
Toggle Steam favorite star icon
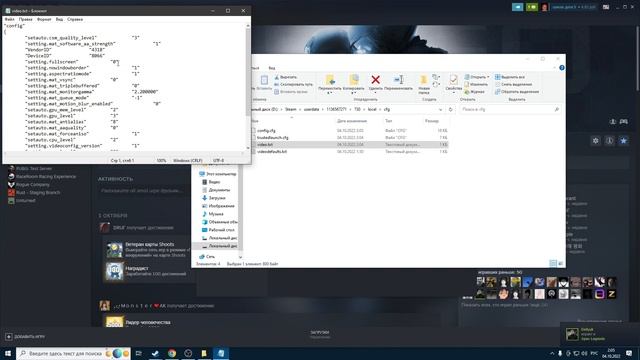[x=623, y=140]
